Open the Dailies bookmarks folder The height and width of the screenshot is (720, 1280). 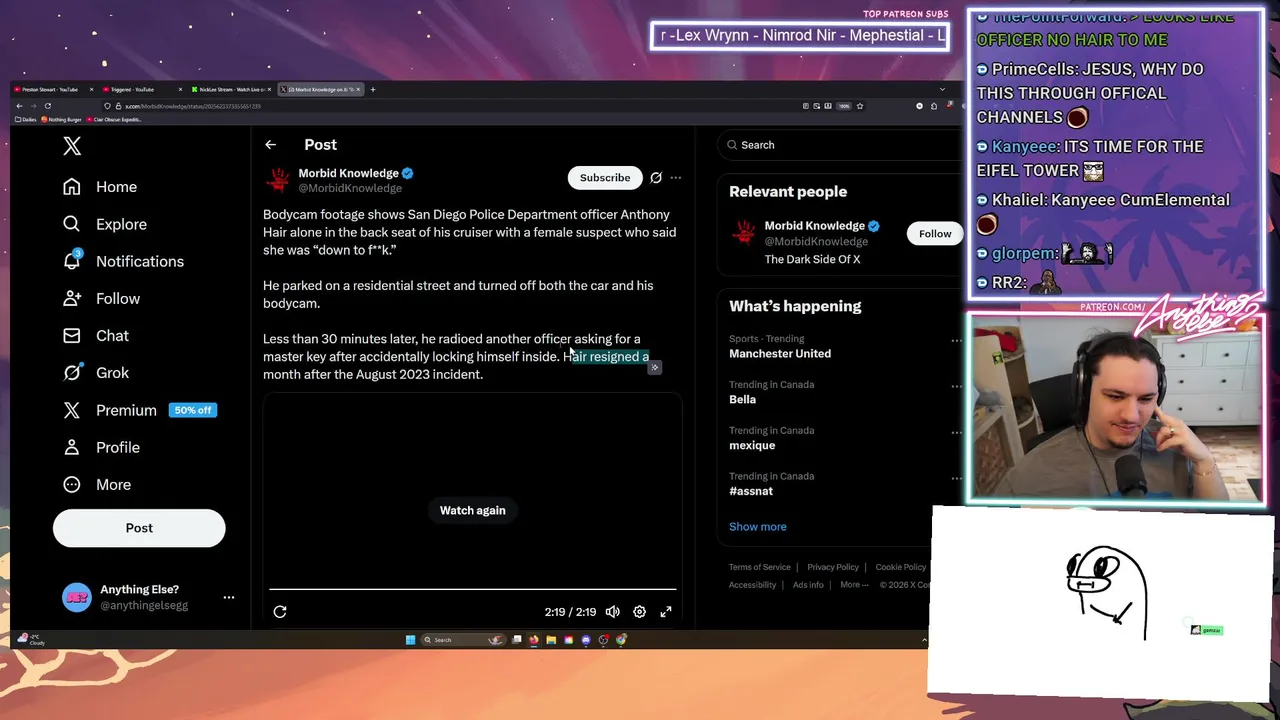[26, 119]
